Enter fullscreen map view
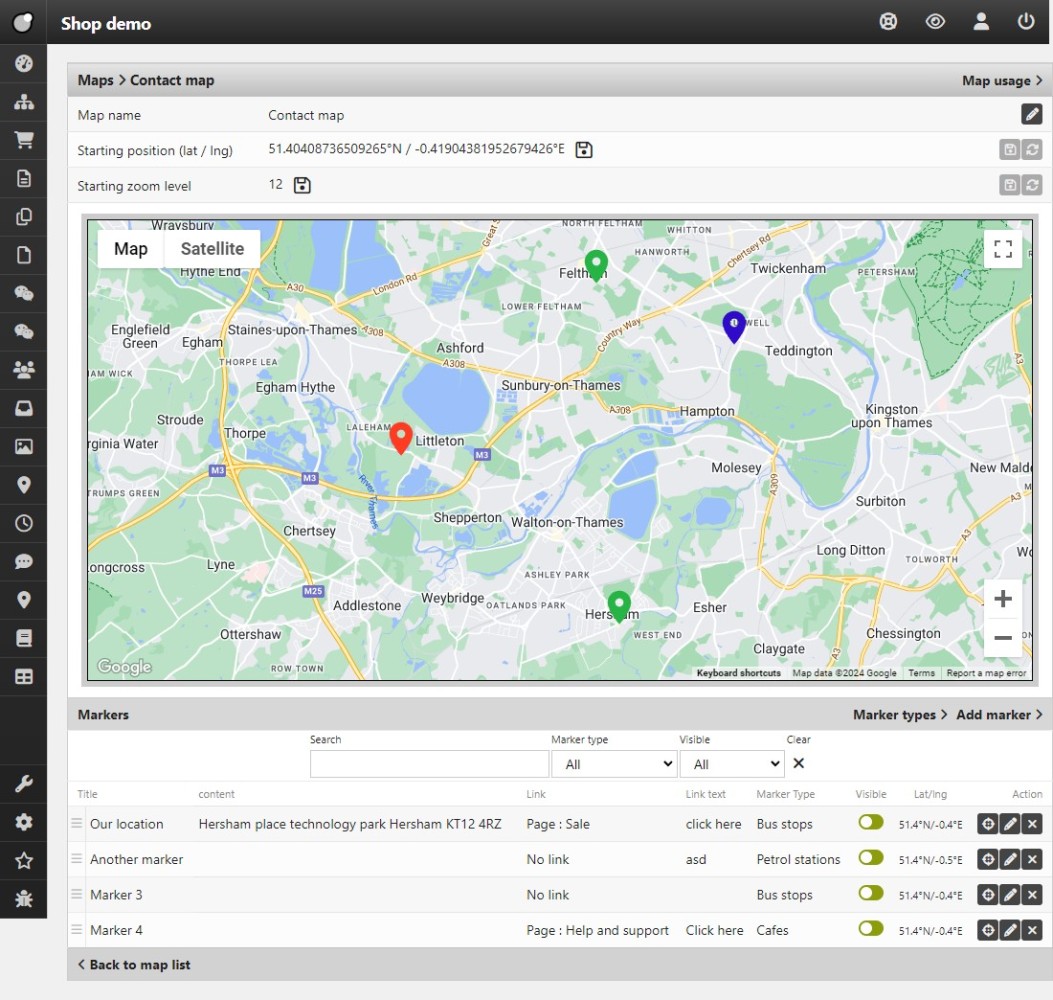 [1003, 249]
